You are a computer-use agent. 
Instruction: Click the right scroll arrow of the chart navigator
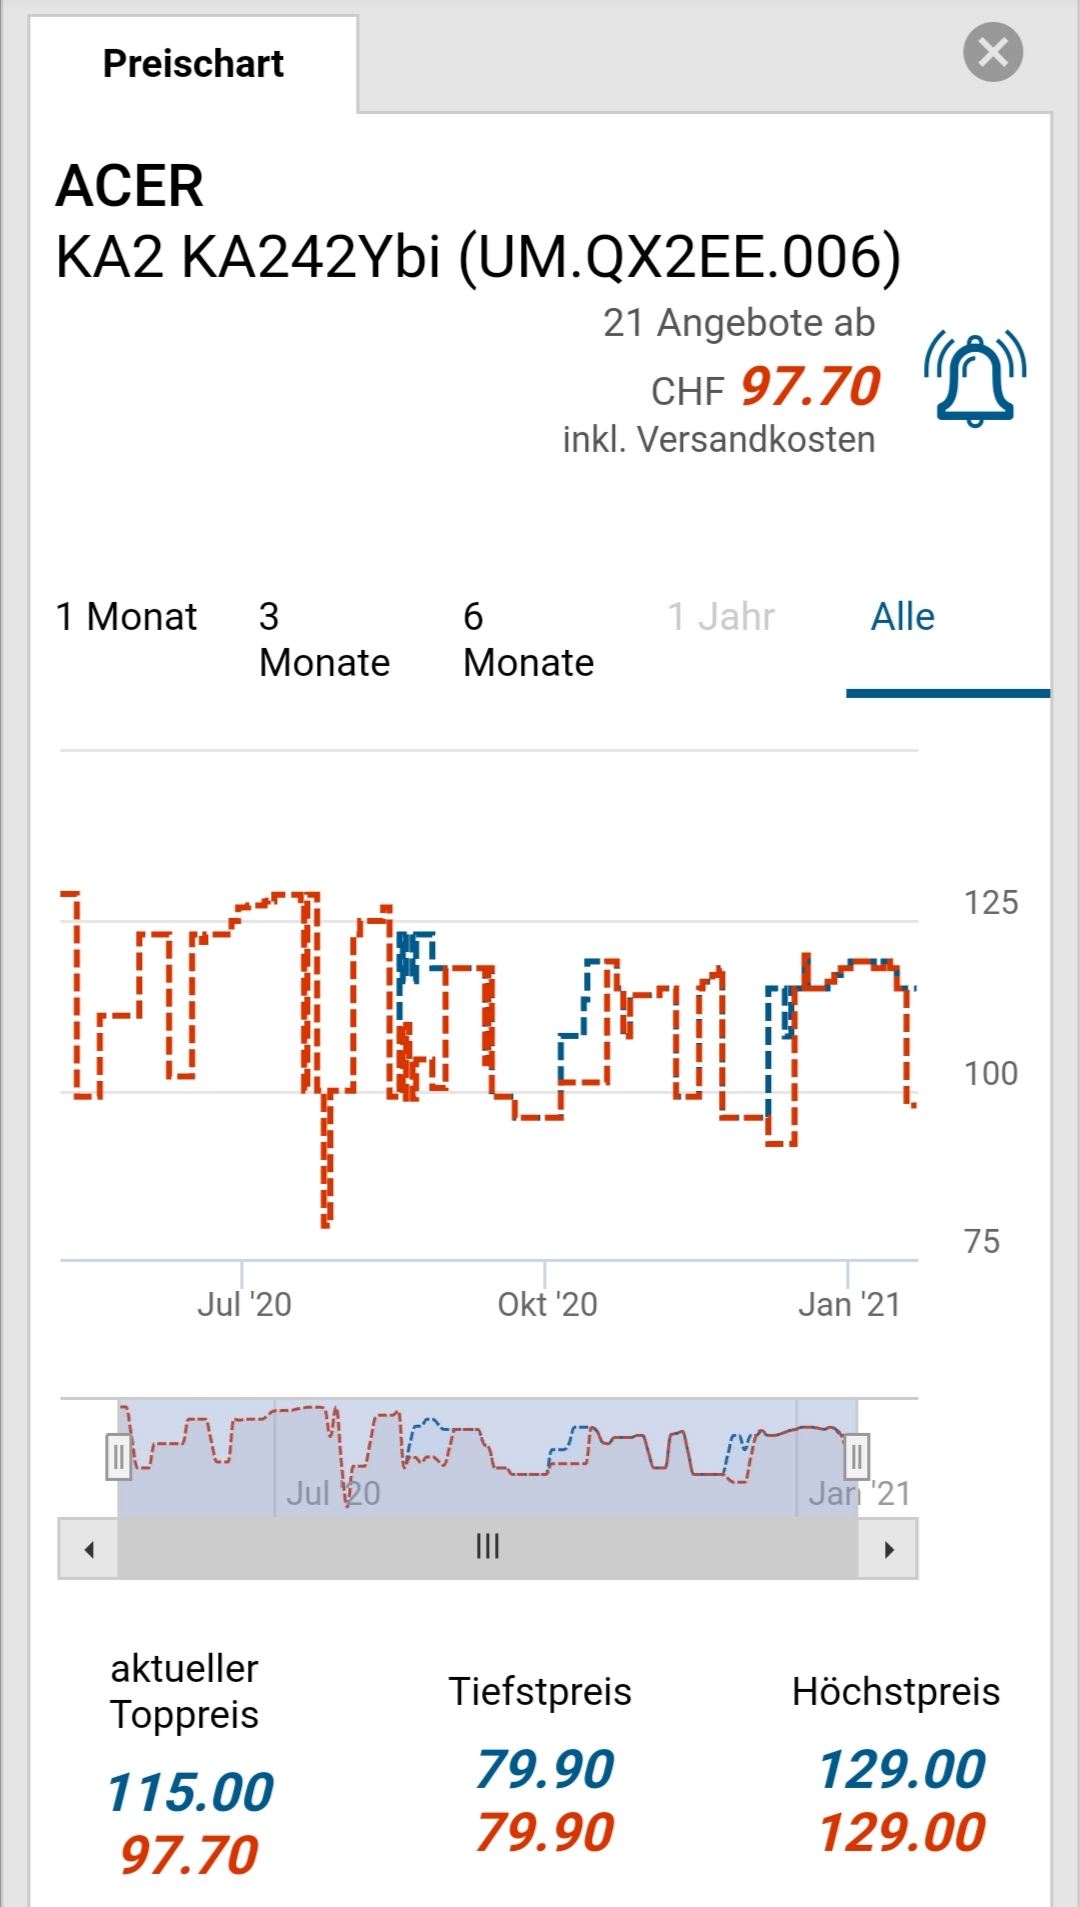tap(889, 1549)
